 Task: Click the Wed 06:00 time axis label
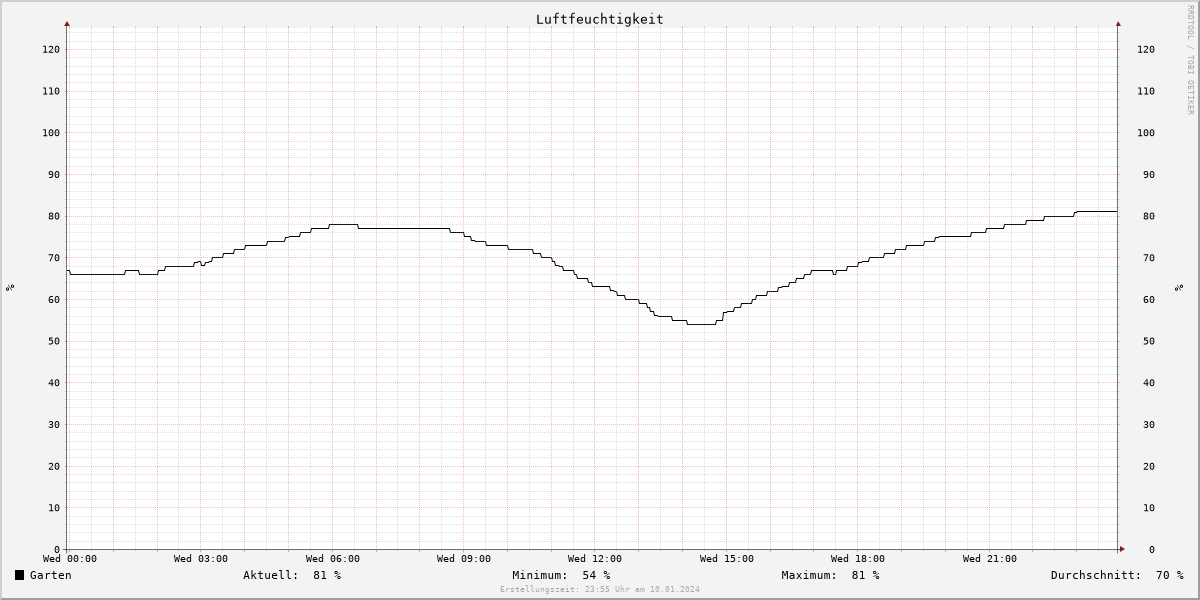(333, 559)
